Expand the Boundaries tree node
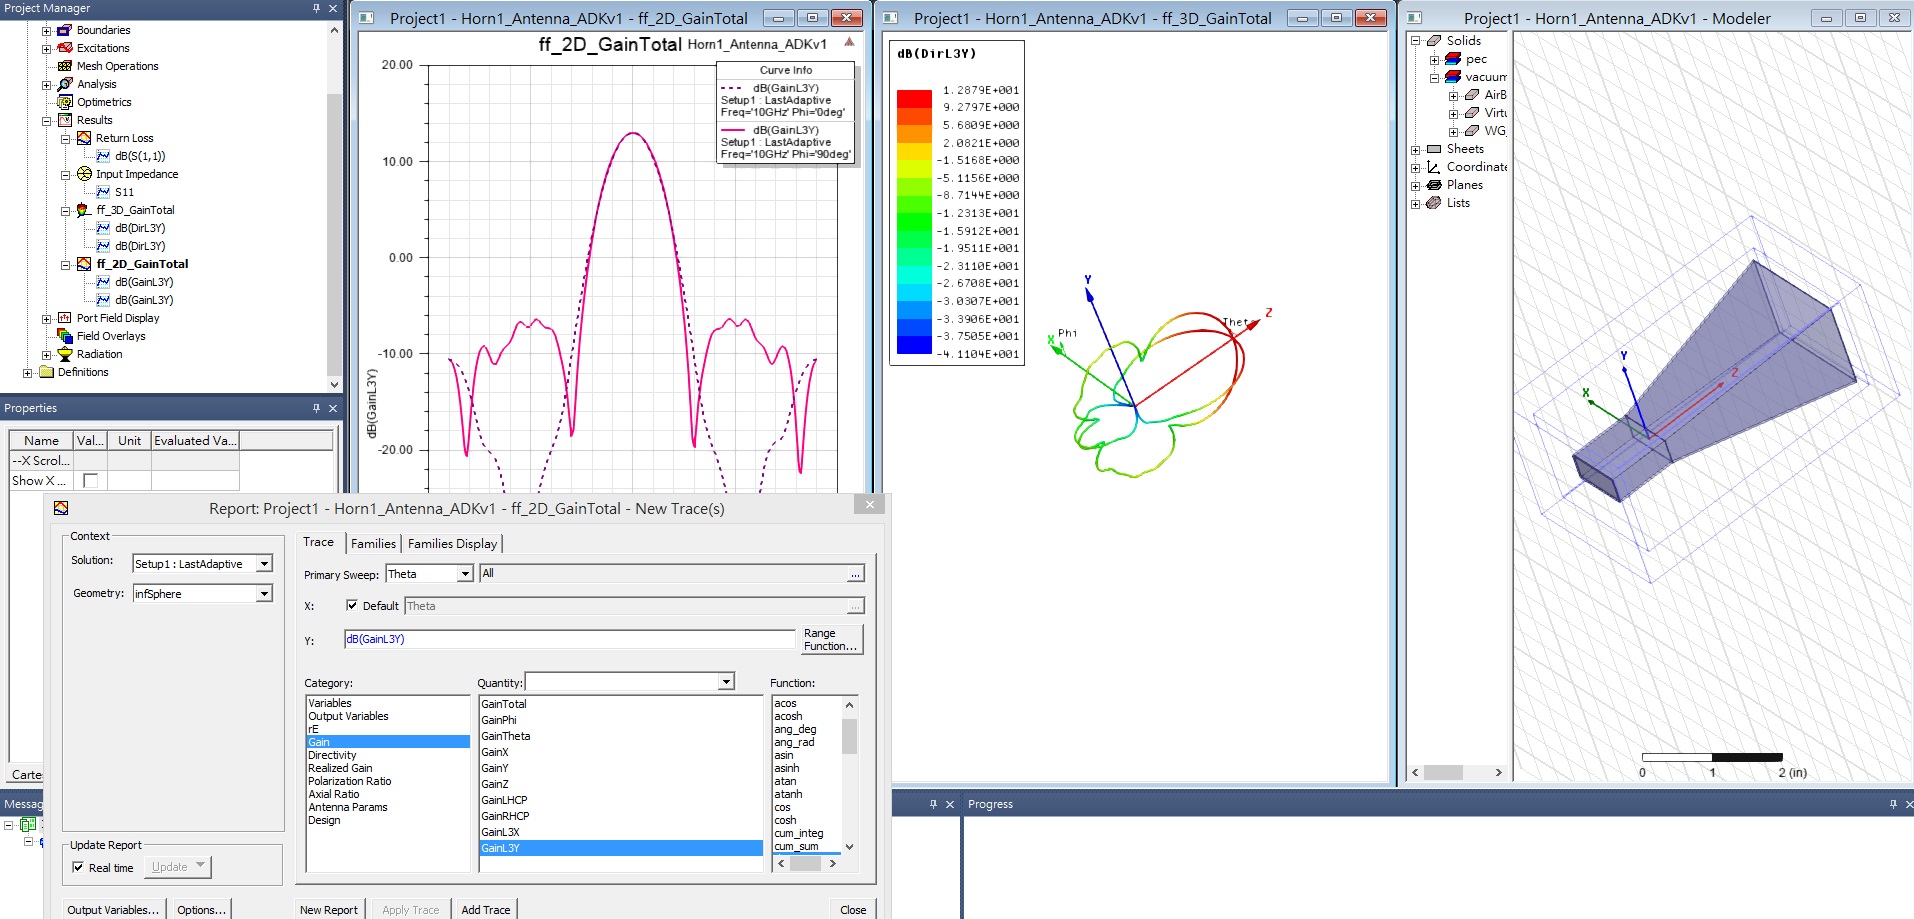This screenshot has width=1914, height=919. pos(46,31)
